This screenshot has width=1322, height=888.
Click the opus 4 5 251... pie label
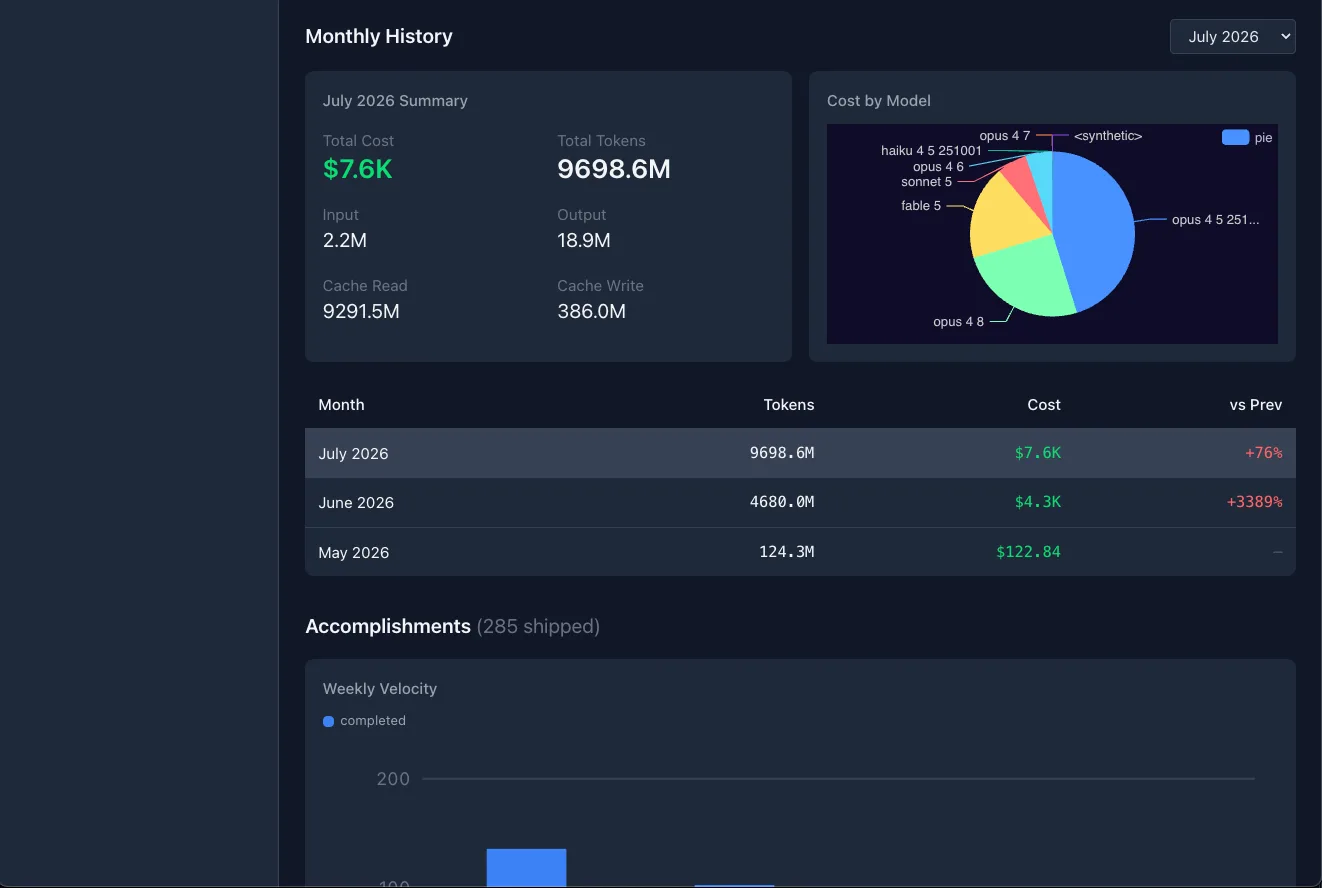(1215, 220)
